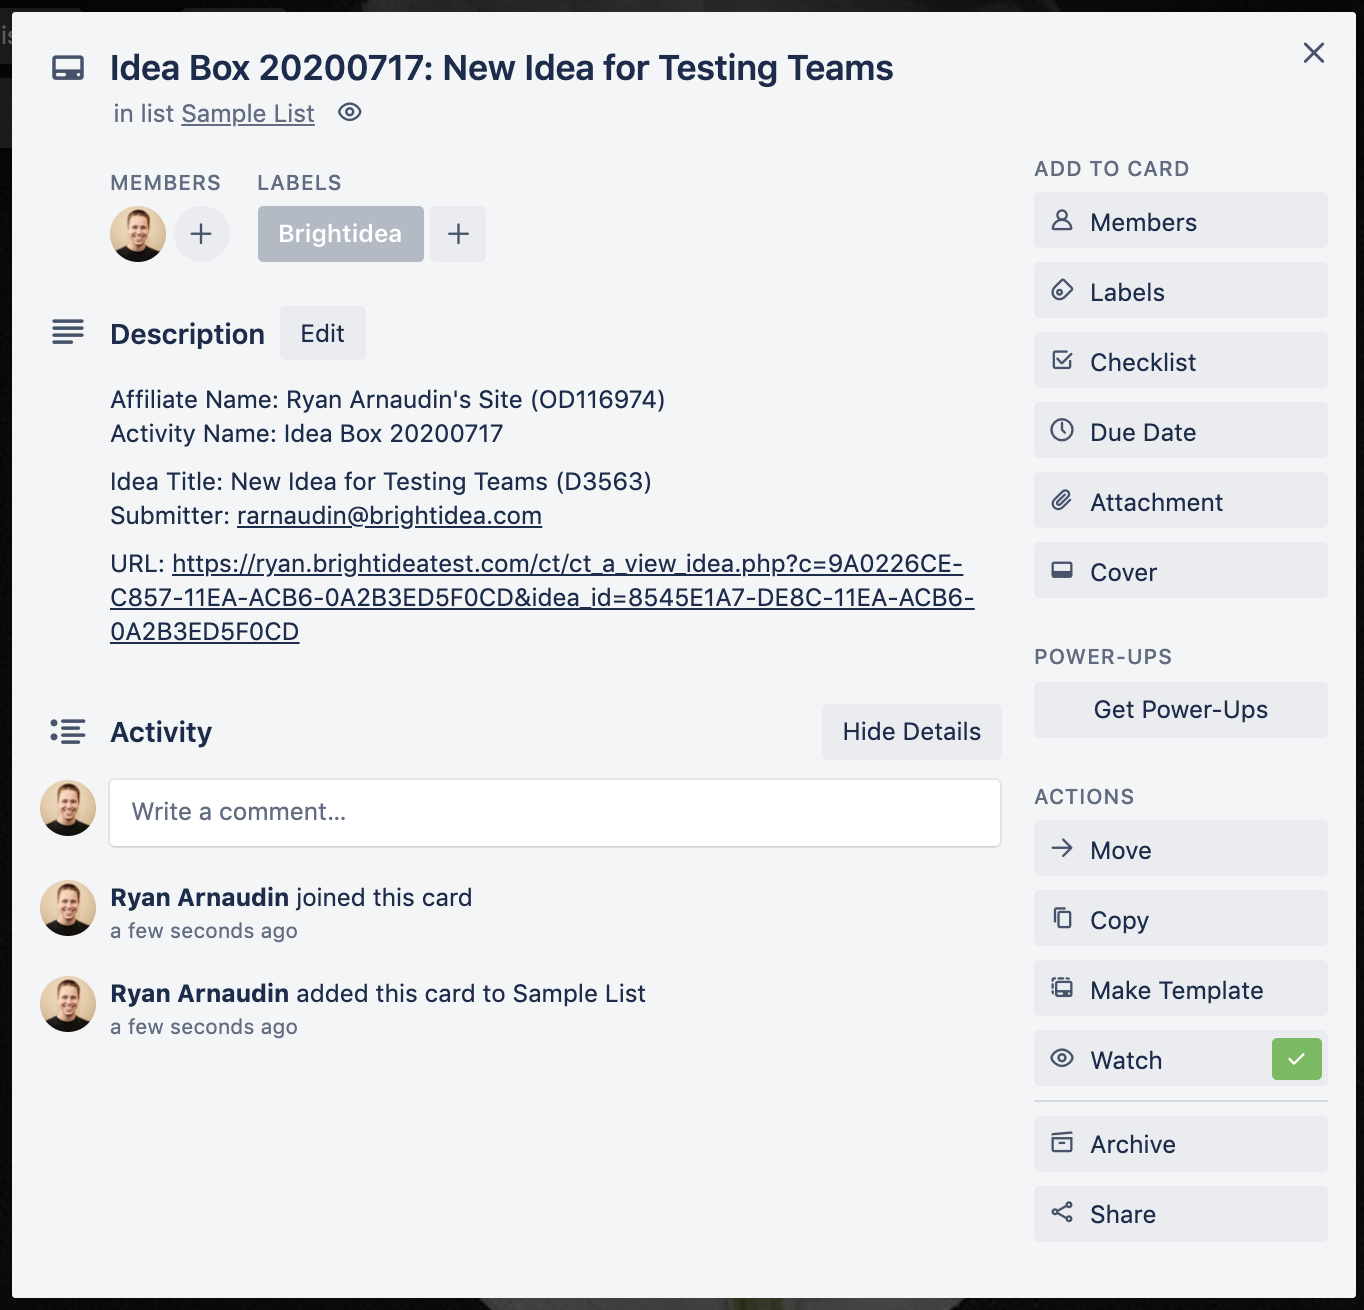Set a Due Date on card
The height and width of the screenshot is (1310, 1364).
pyautogui.click(x=1181, y=432)
